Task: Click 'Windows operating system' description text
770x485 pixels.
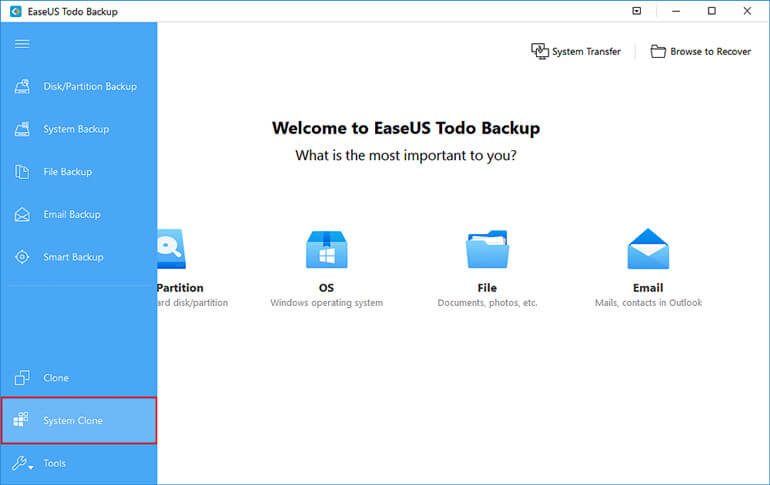Action: click(x=327, y=303)
